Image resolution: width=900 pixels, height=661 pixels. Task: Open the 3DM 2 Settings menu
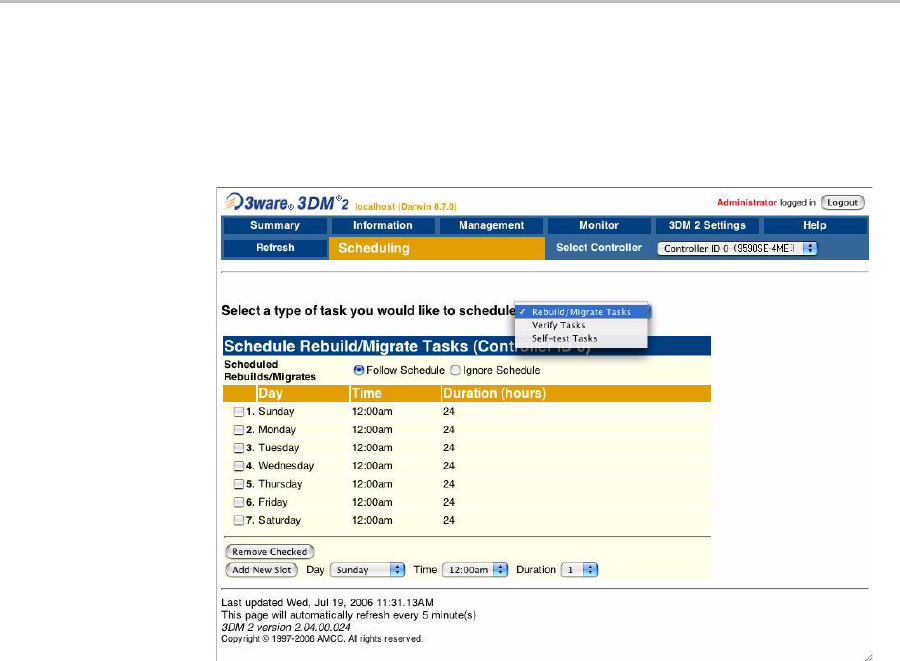click(707, 225)
